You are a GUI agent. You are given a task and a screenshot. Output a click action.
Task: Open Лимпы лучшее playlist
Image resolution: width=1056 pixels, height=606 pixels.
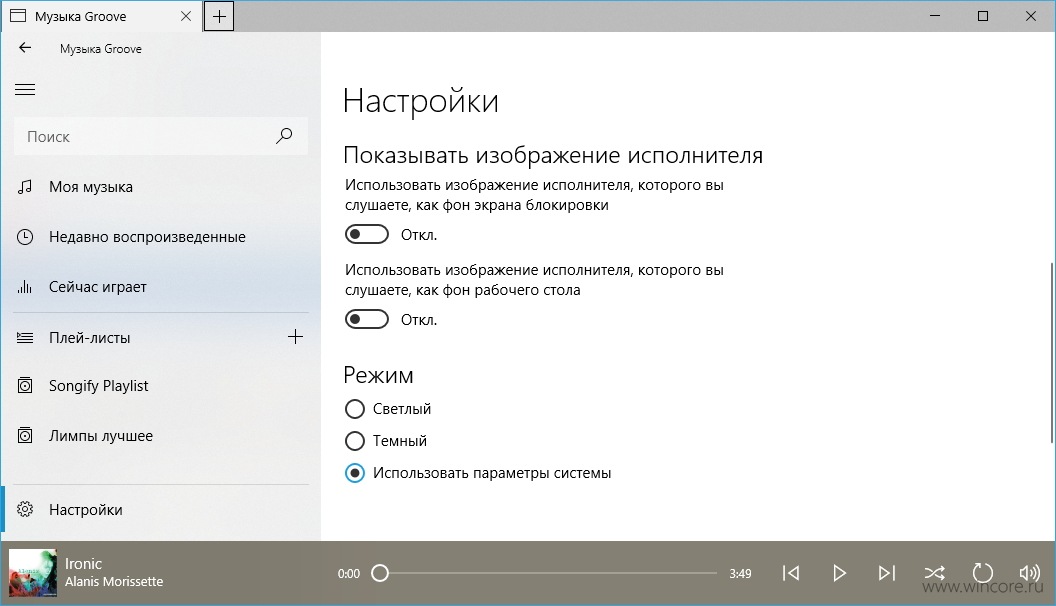(160, 436)
